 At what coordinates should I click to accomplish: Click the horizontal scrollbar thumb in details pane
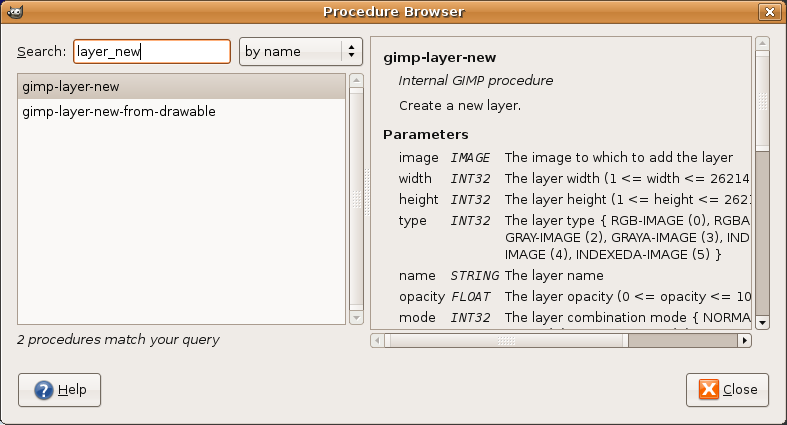[x=506, y=341]
